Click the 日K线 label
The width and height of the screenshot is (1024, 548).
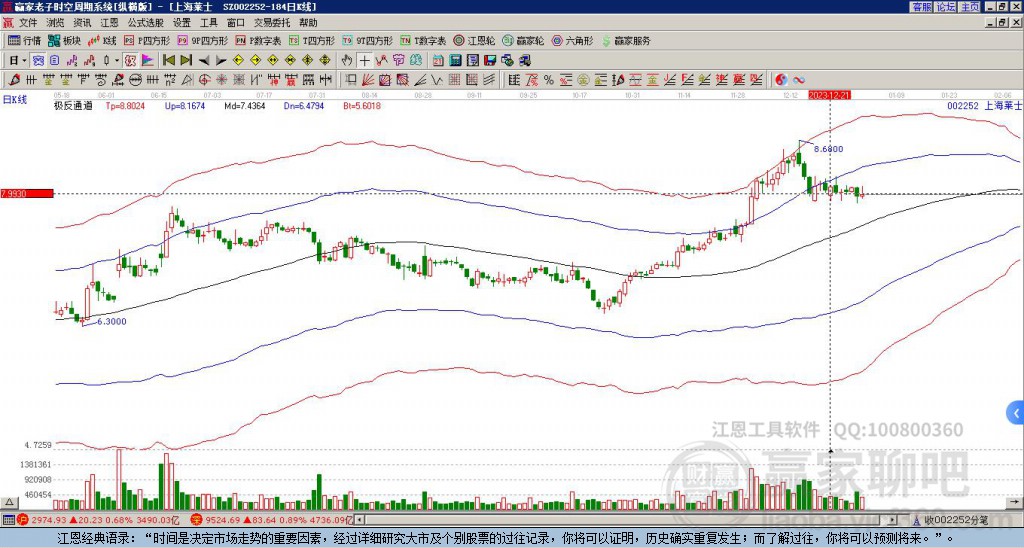point(15,99)
